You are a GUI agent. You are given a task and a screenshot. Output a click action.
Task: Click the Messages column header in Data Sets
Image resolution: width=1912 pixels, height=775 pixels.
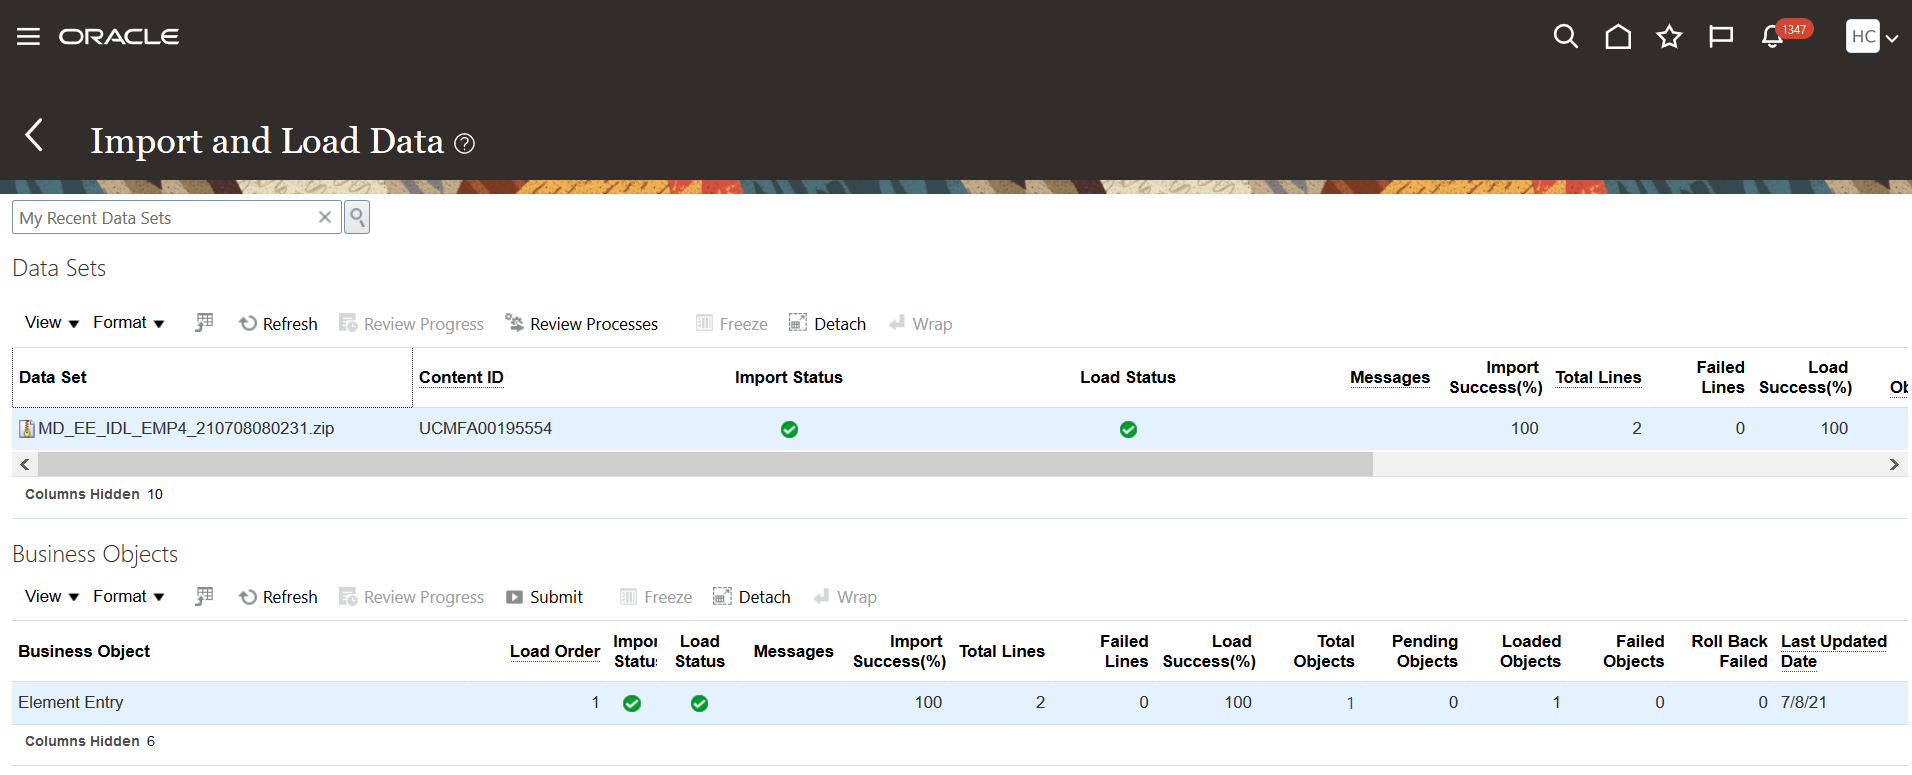pos(1390,377)
